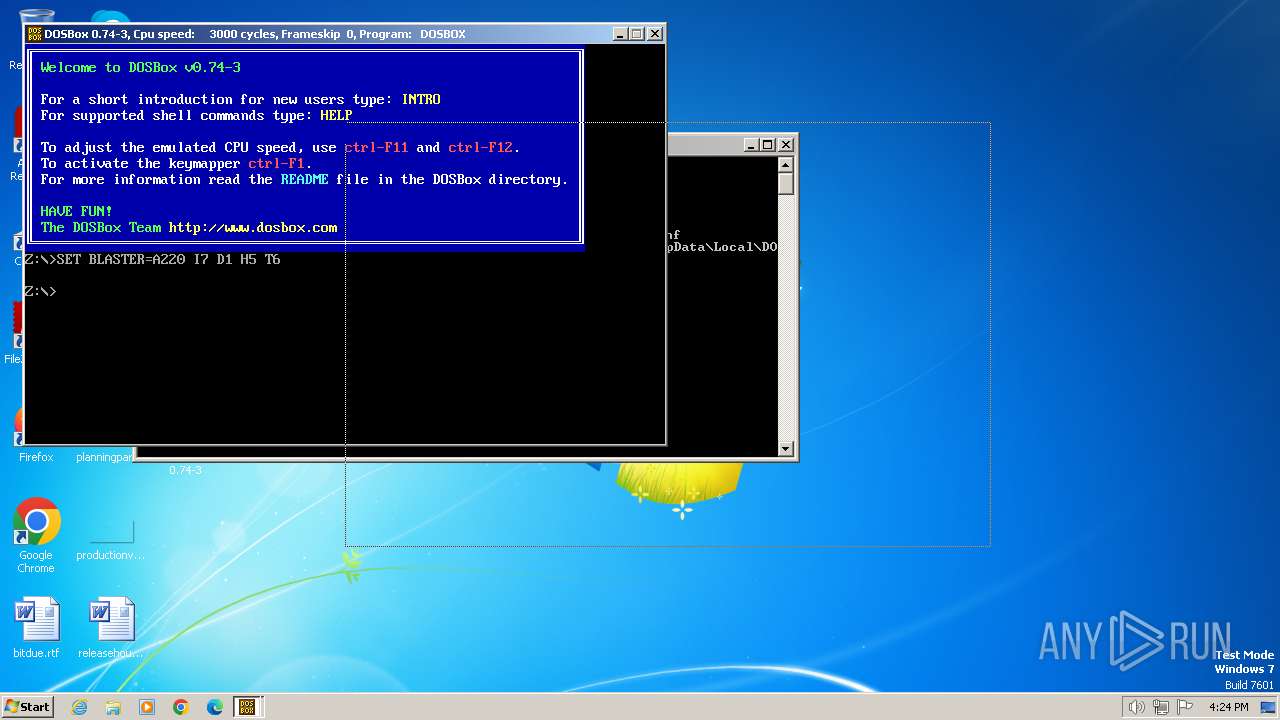
Task: Close the DOSBox status window behind
Action: coord(786,145)
